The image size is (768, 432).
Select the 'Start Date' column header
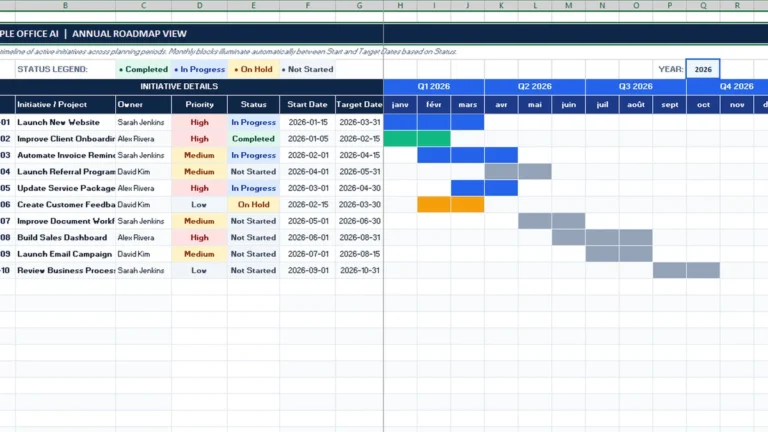click(x=308, y=104)
